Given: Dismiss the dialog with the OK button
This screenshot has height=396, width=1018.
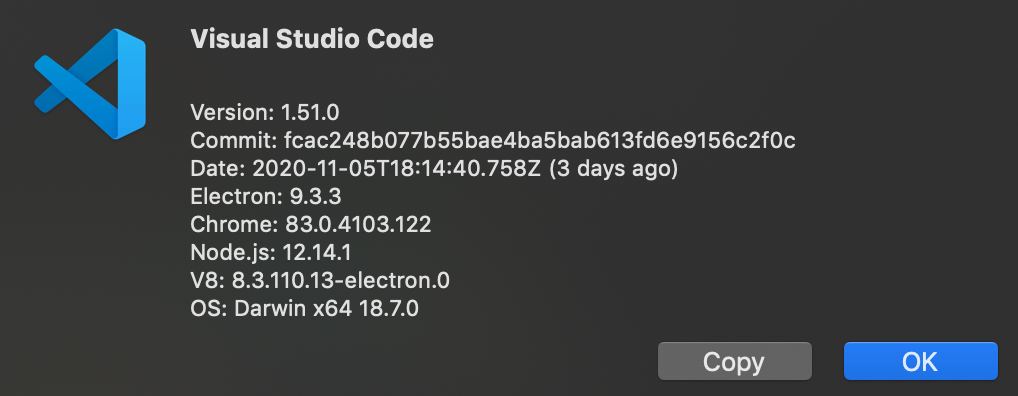Looking at the screenshot, I should click(920, 361).
